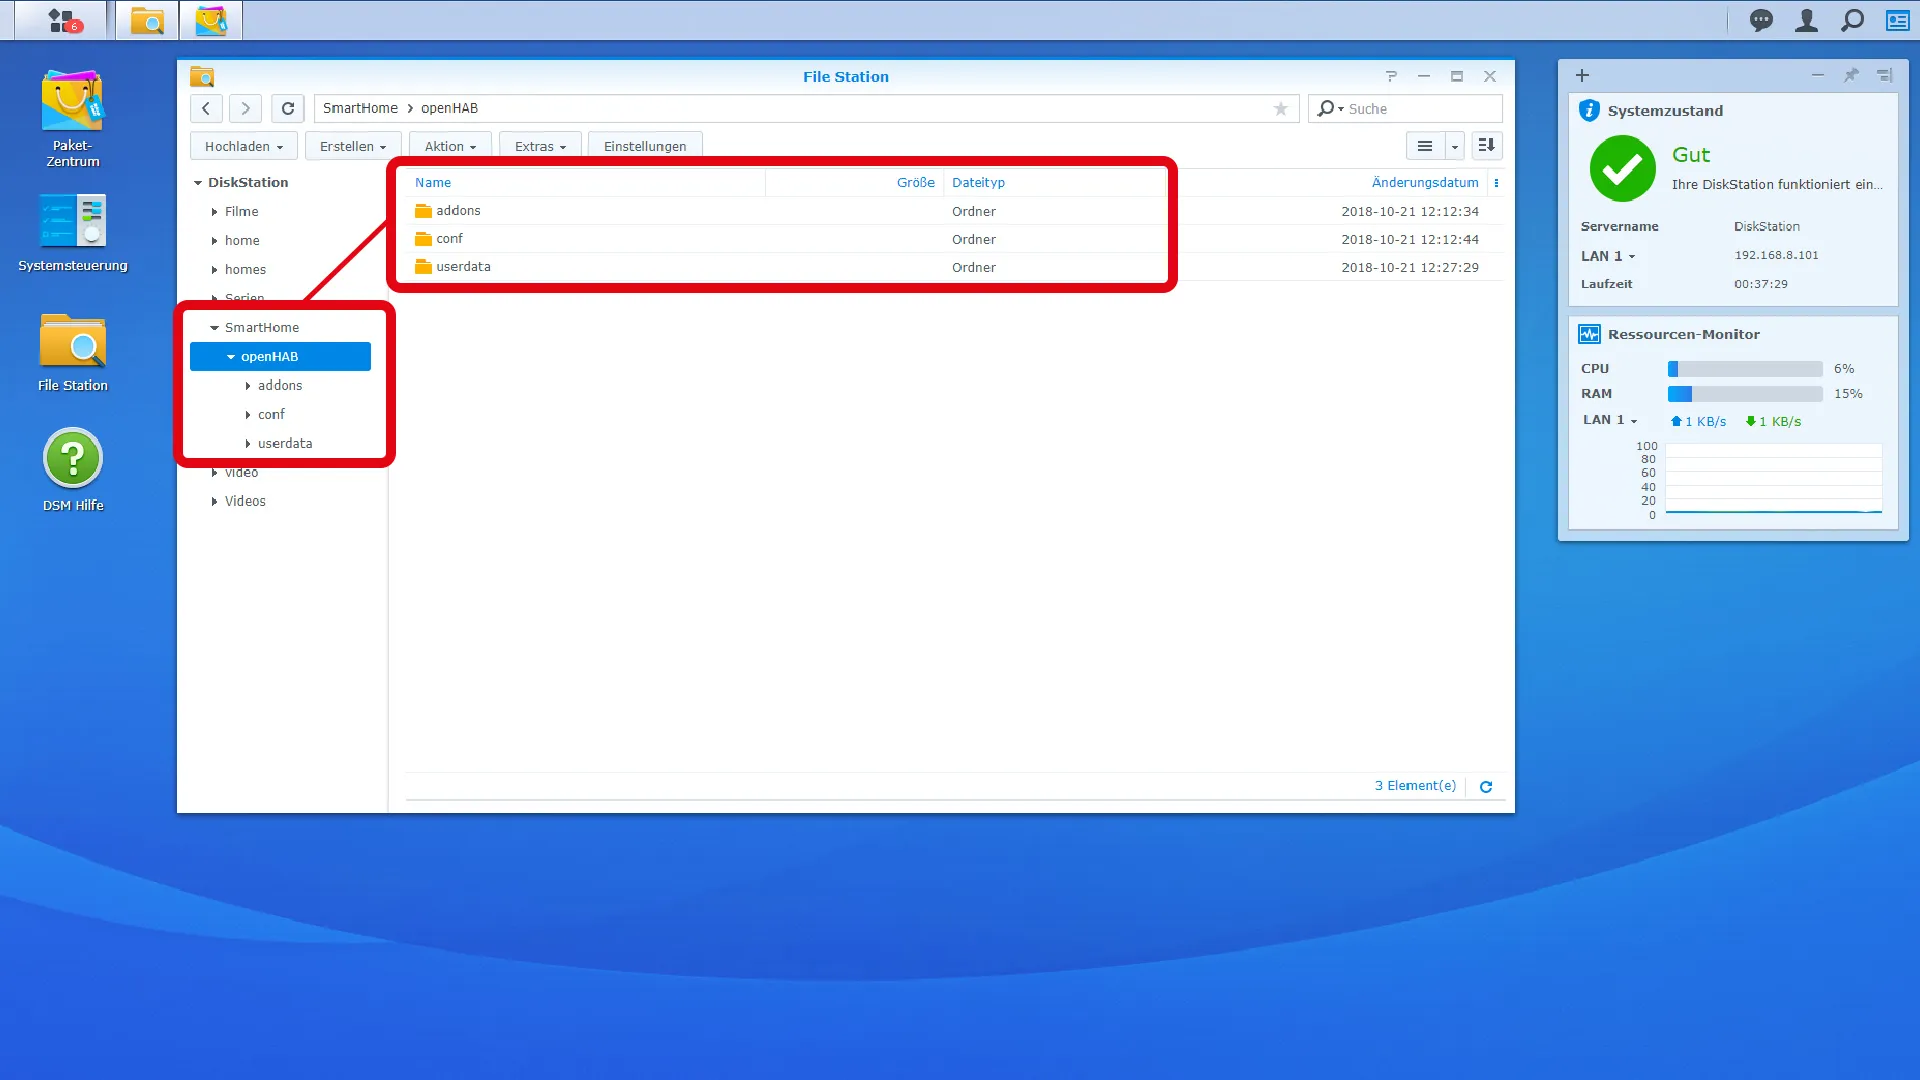Click openHAB in the path breadcrumb
1920x1080 pixels.
pyautogui.click(x=449, y=108)
